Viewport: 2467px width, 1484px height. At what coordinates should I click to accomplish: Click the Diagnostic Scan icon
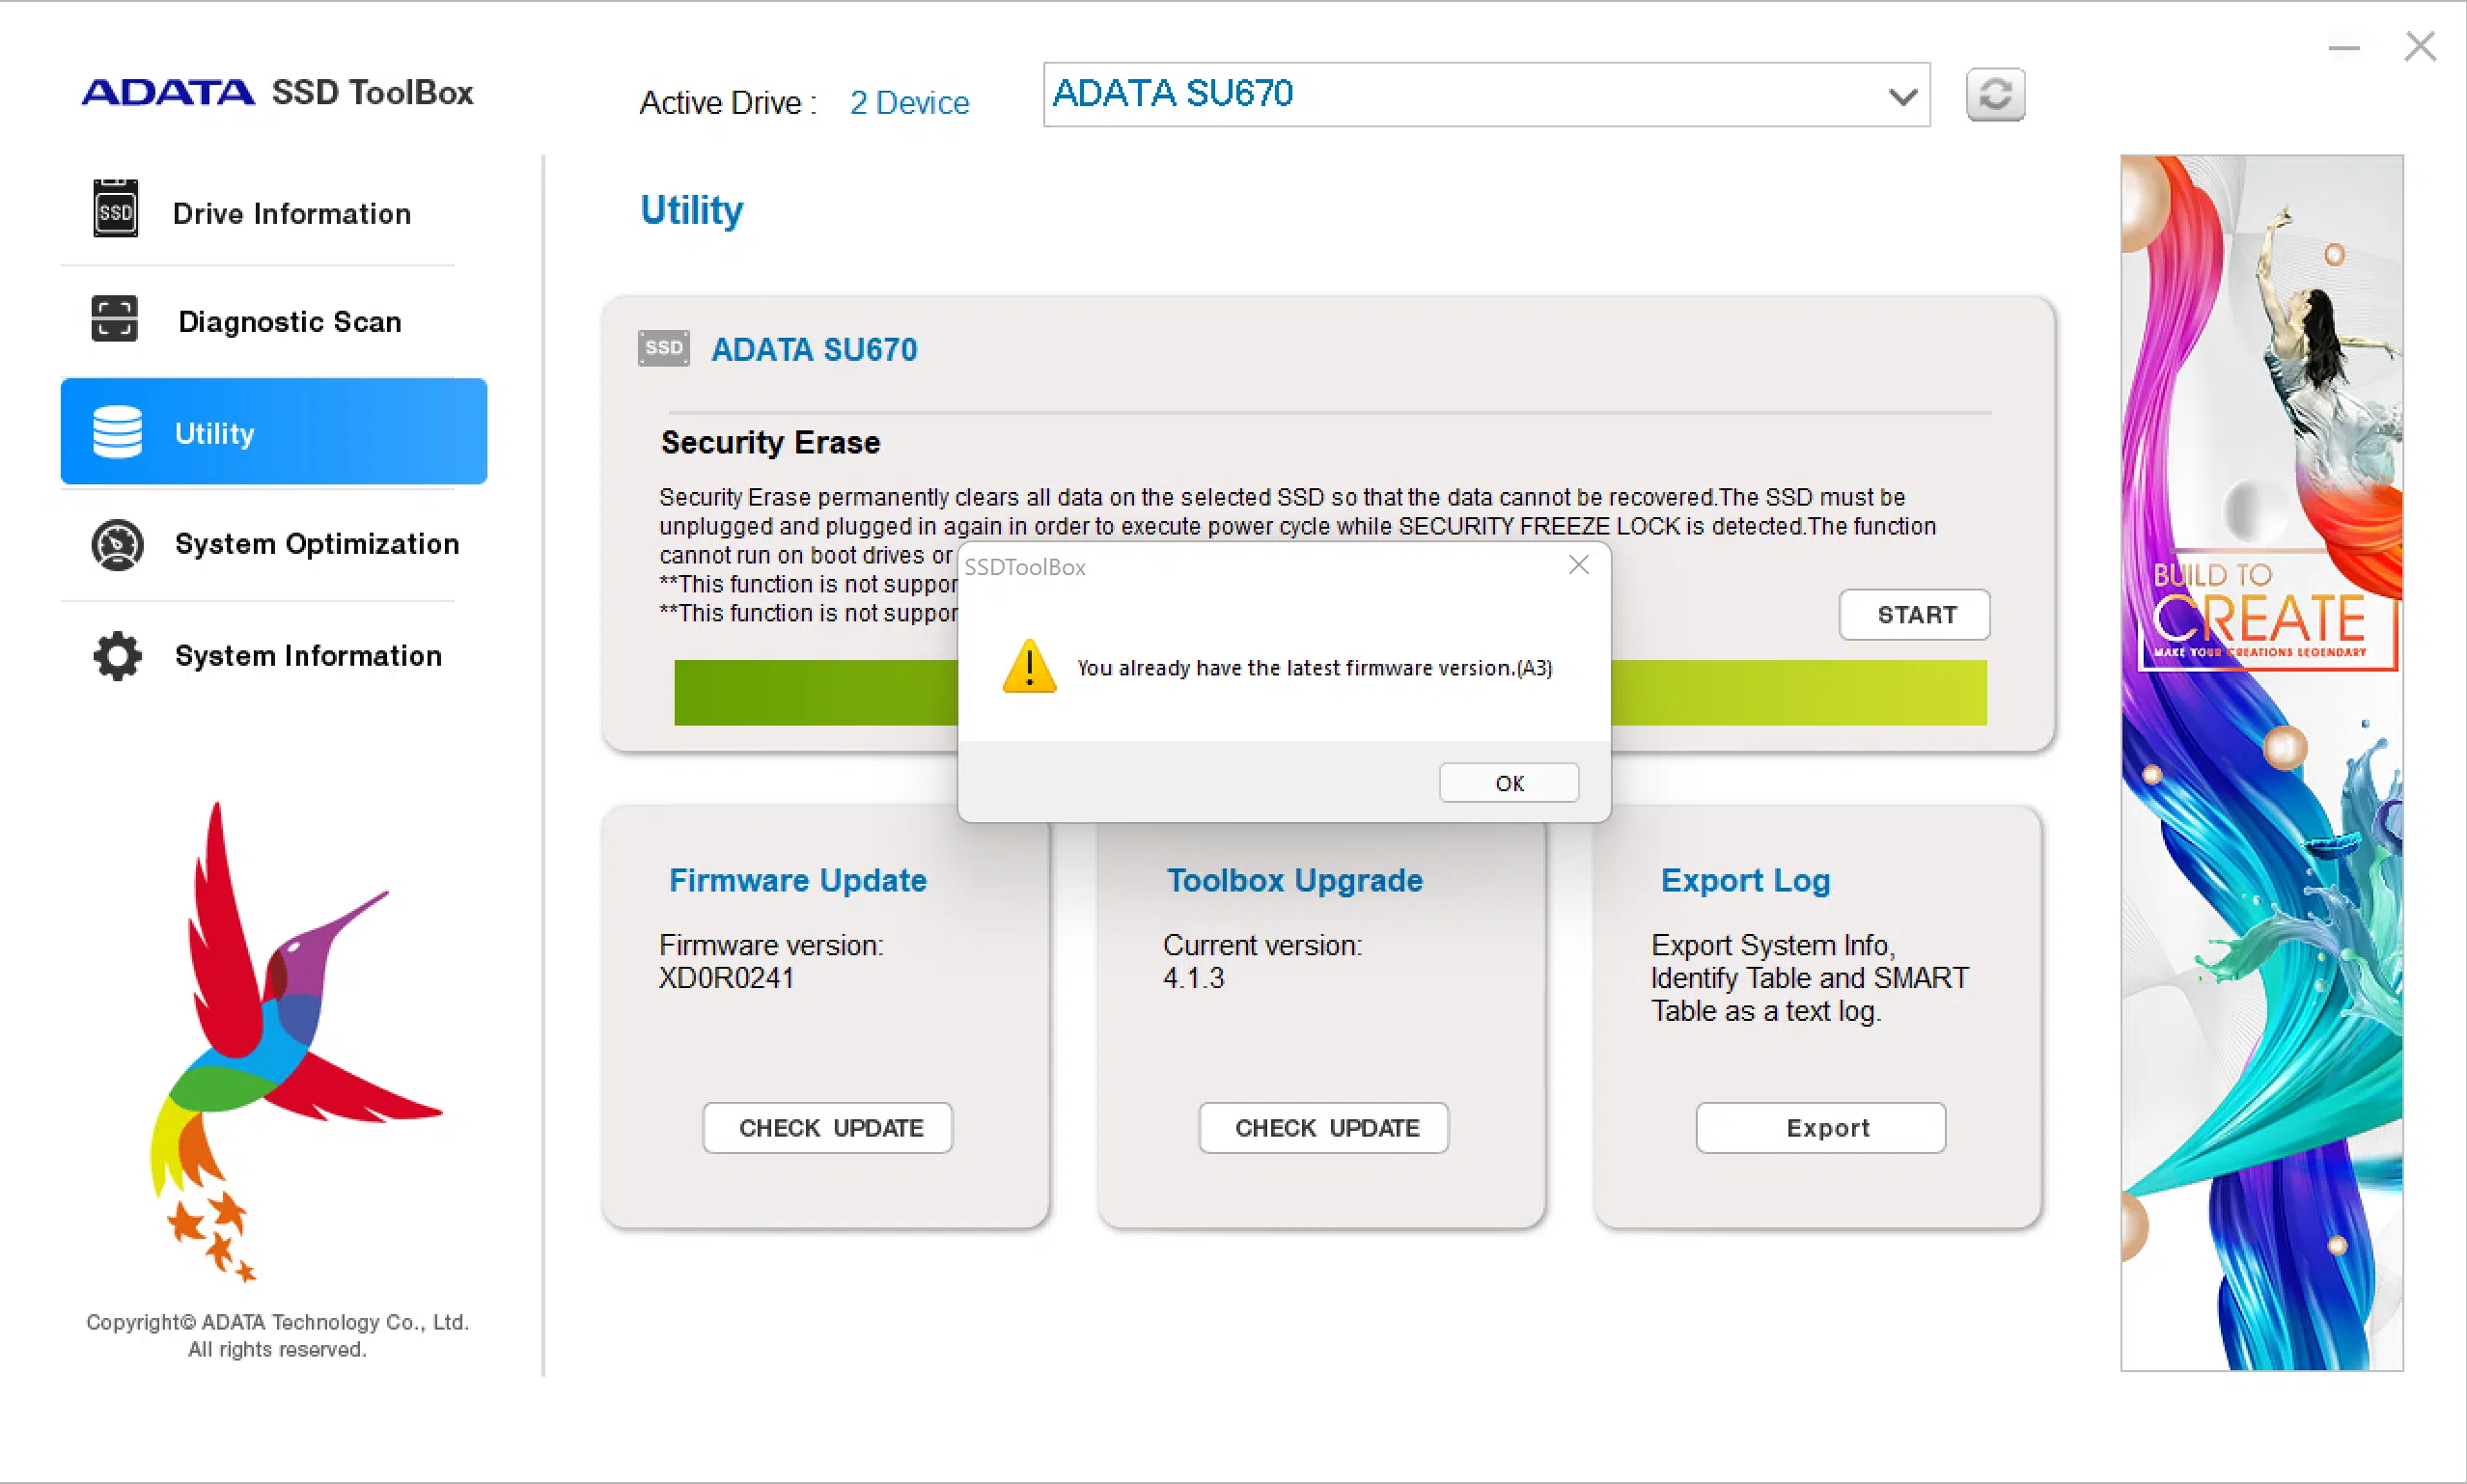point(115,320)
